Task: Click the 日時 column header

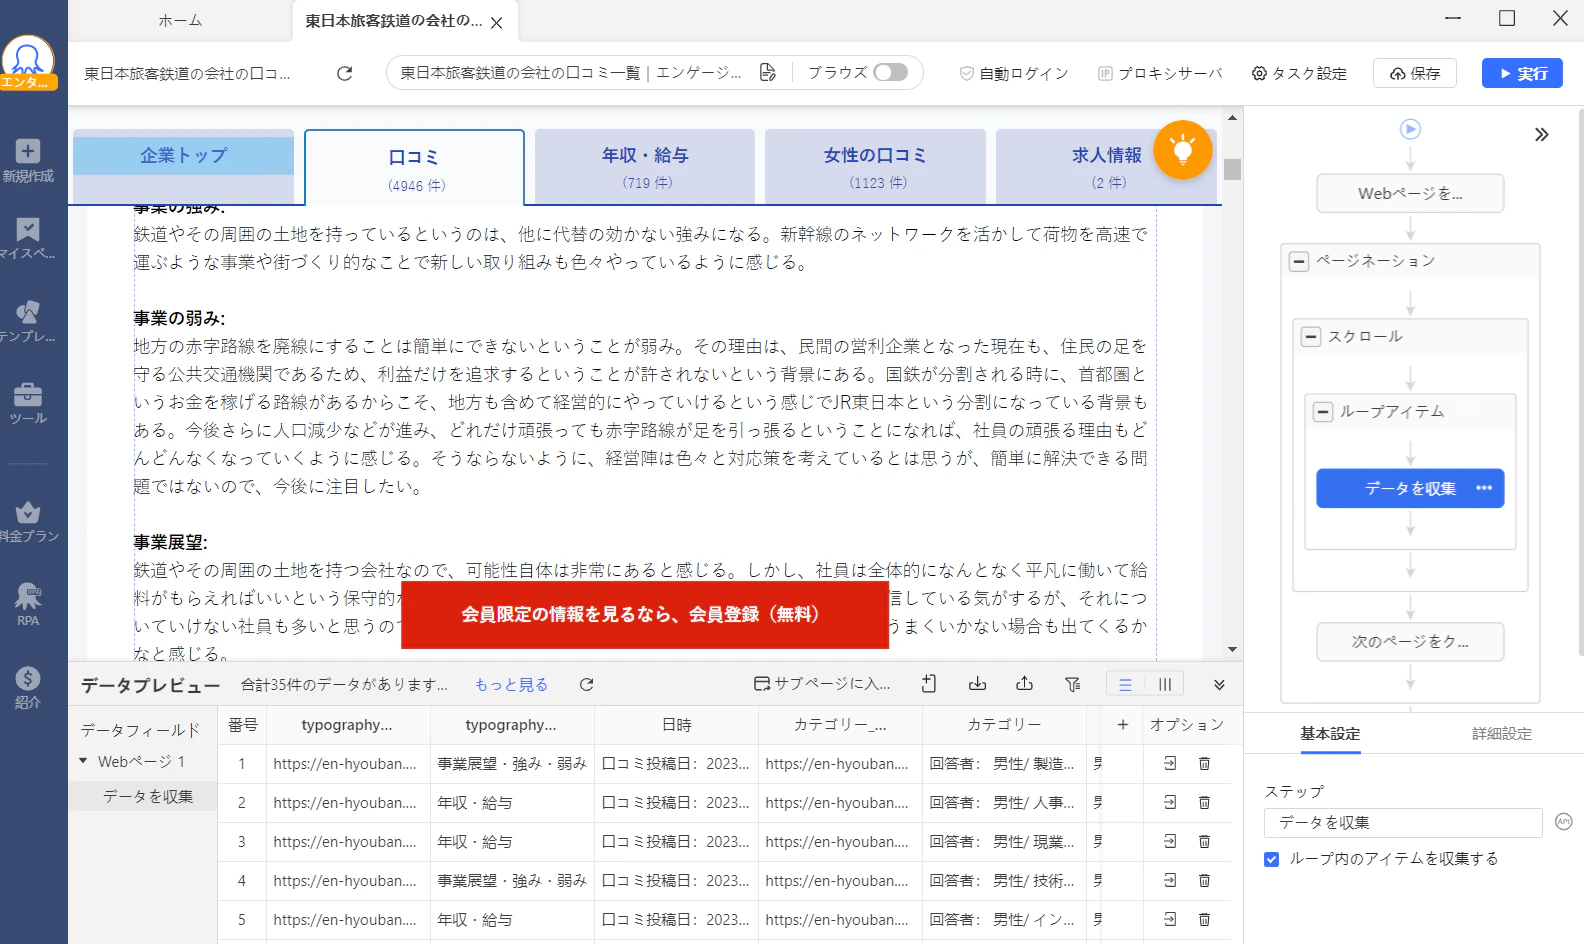Action: tap(676, 725)
